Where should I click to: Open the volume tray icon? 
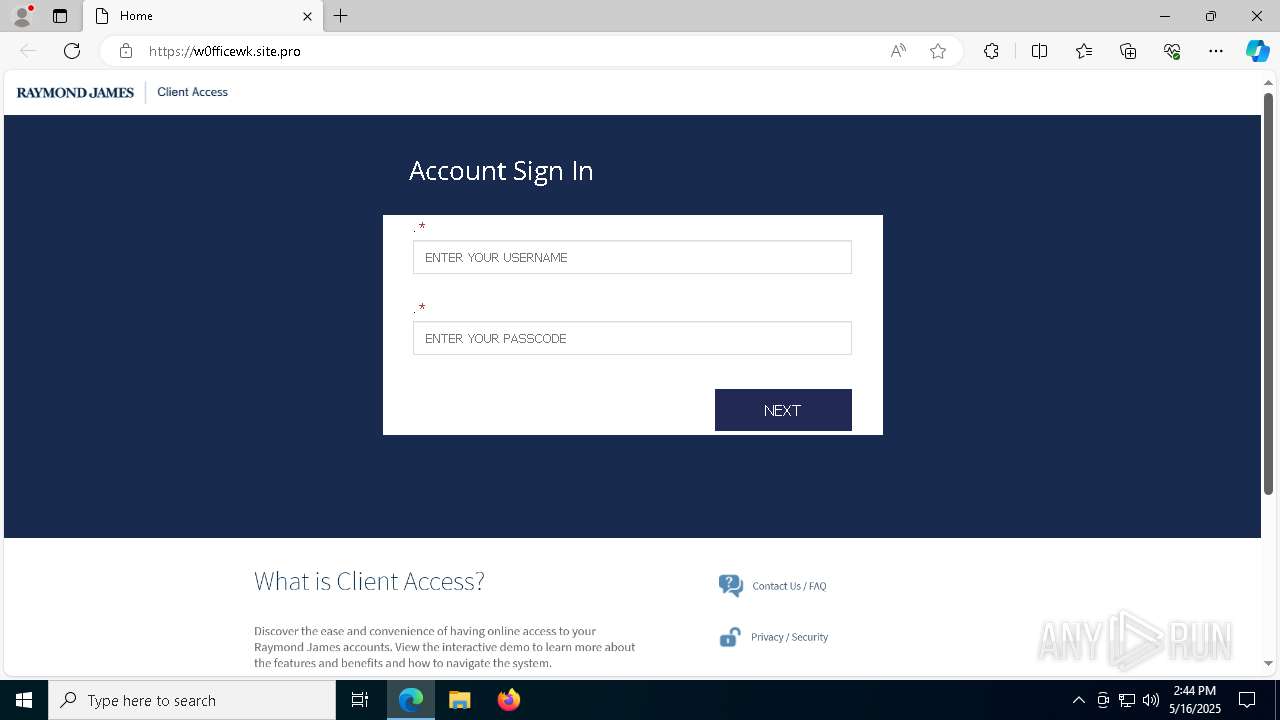click(x=1151, y=700)
